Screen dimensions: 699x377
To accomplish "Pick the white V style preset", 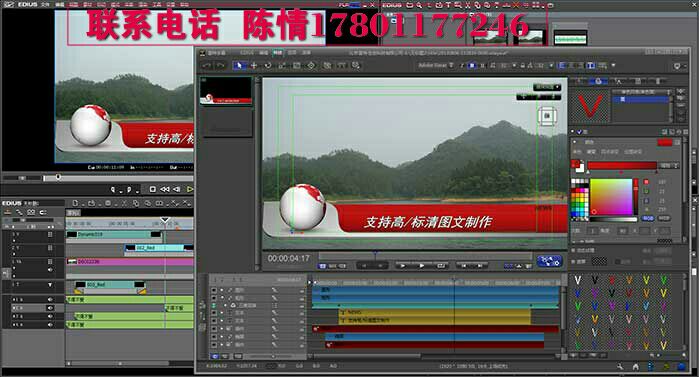I will click(x=577, y=280).
